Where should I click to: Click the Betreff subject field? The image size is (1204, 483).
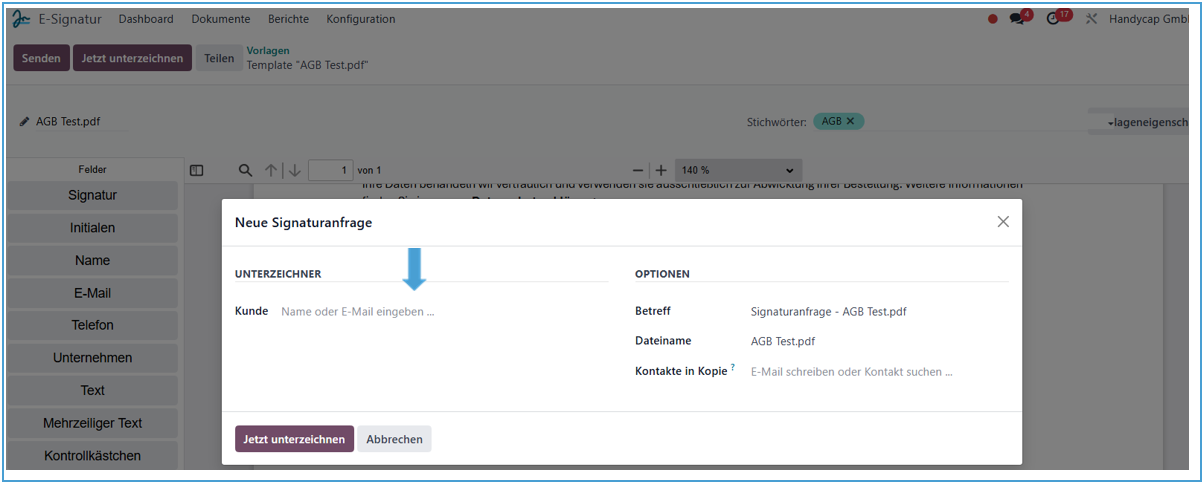point(875,312)
